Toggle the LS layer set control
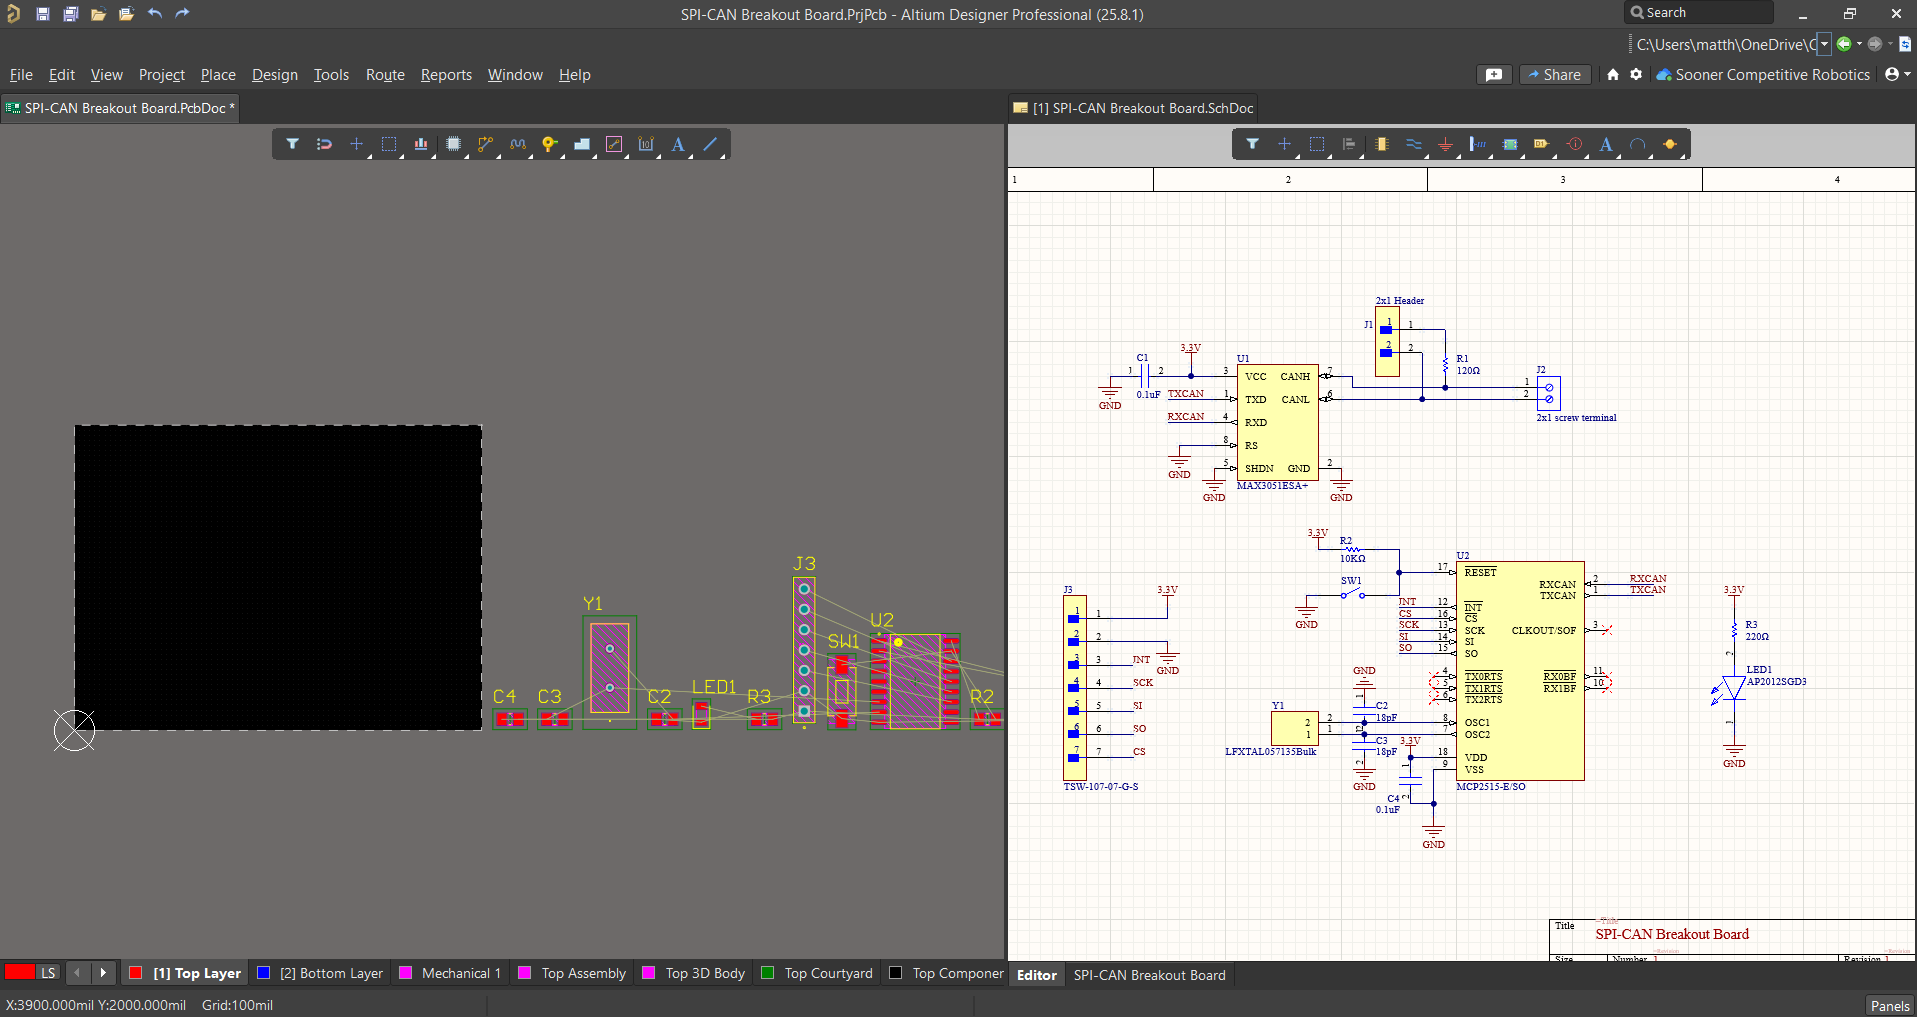This screenshot has width=1917, height=1017. coord(48,973)
